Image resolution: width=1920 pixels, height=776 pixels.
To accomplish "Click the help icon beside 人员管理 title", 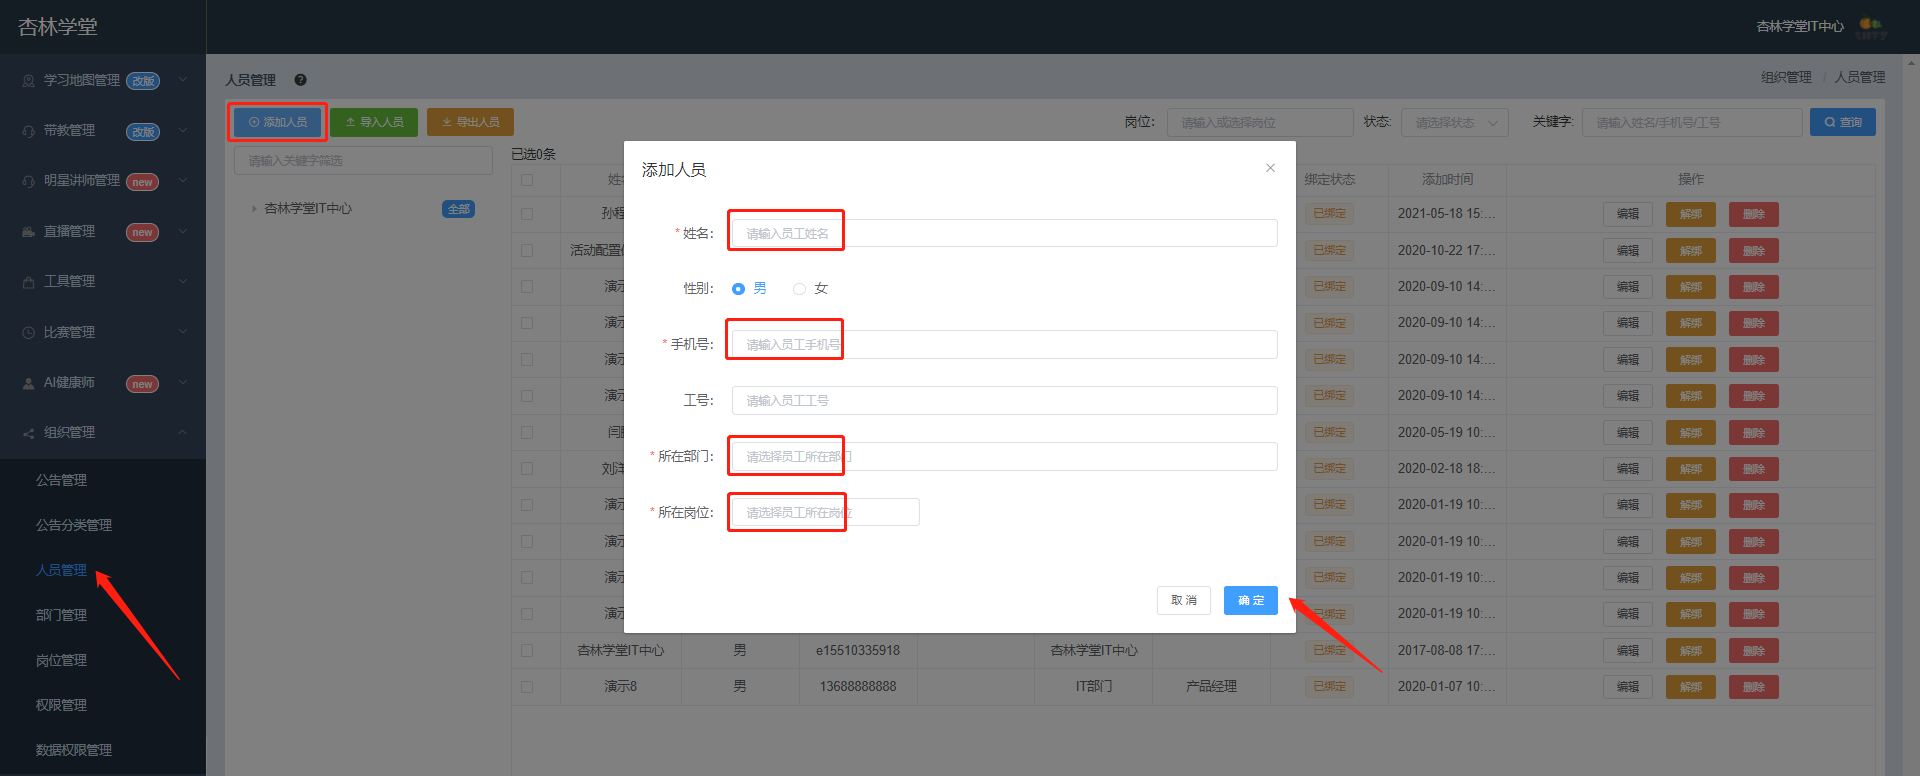I will tap(300, 80).
